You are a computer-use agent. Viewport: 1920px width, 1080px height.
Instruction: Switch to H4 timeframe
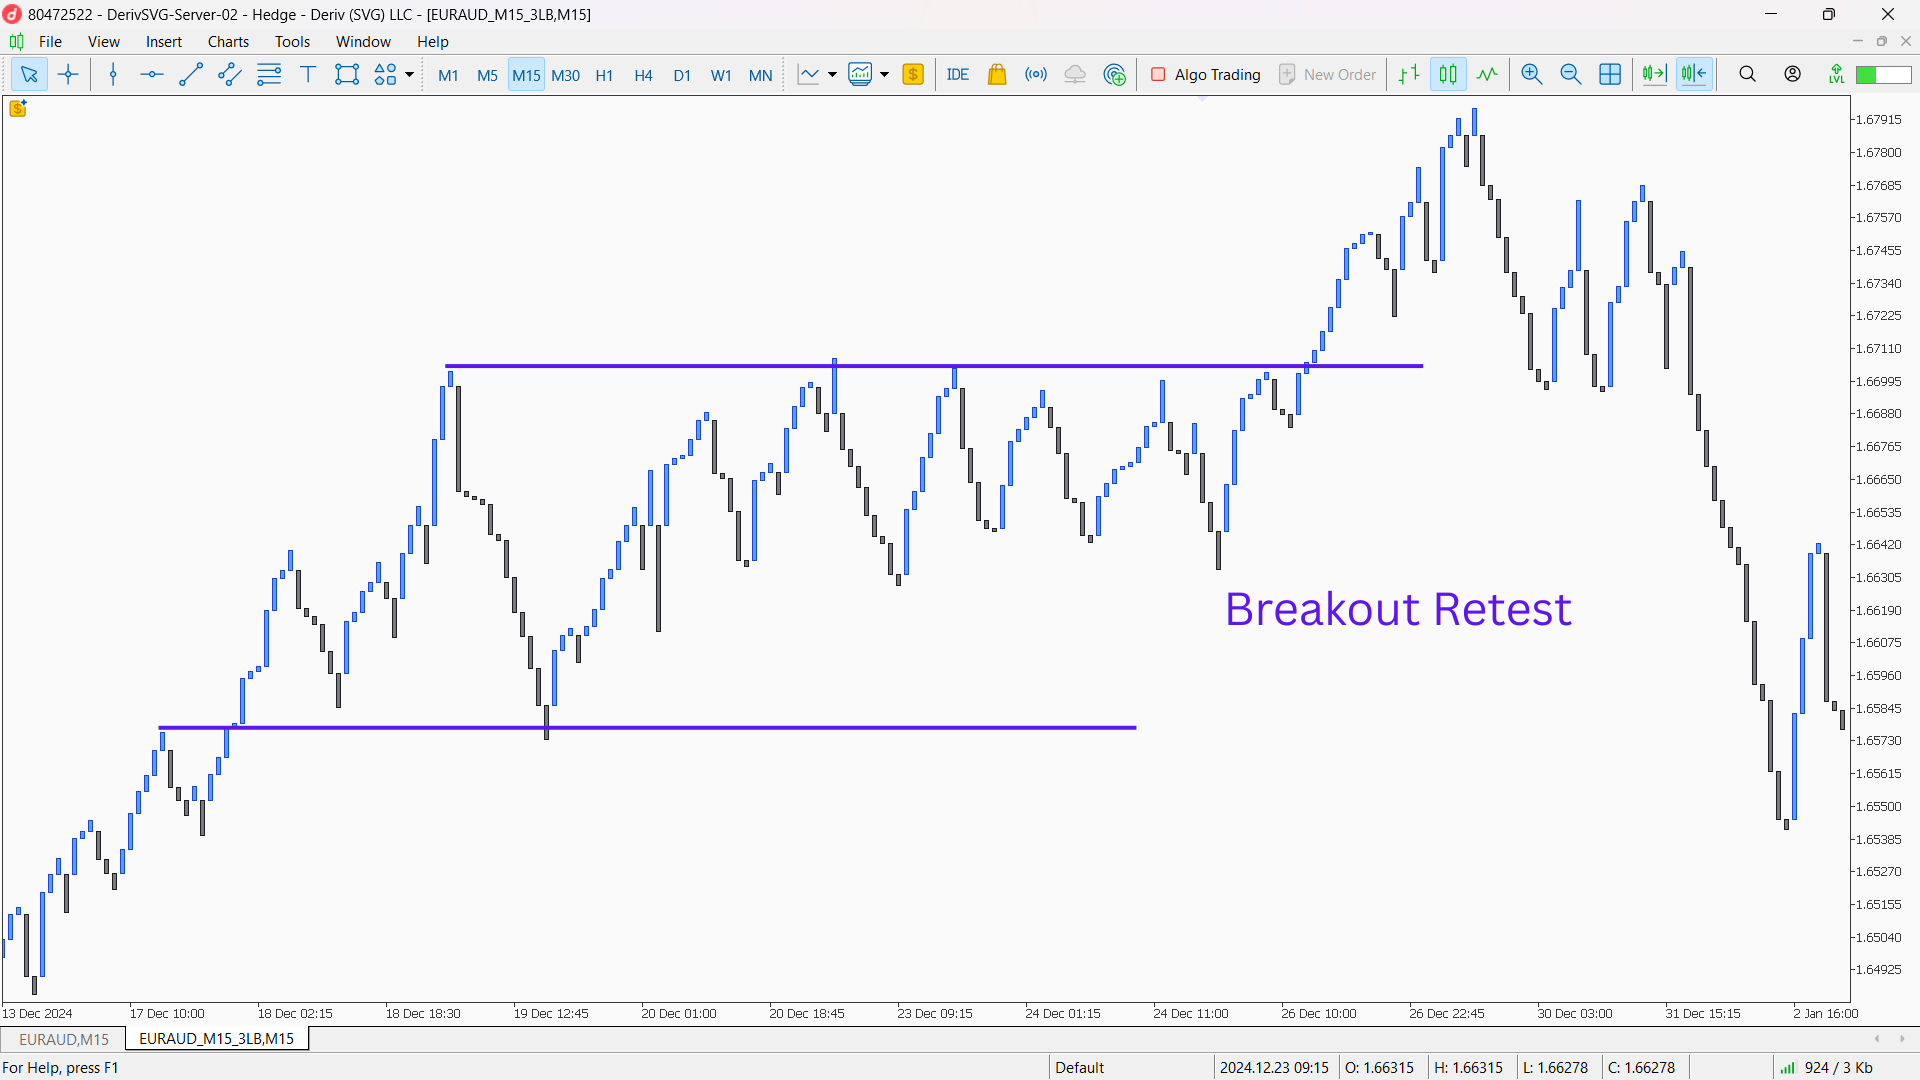(x=643, y=75)
